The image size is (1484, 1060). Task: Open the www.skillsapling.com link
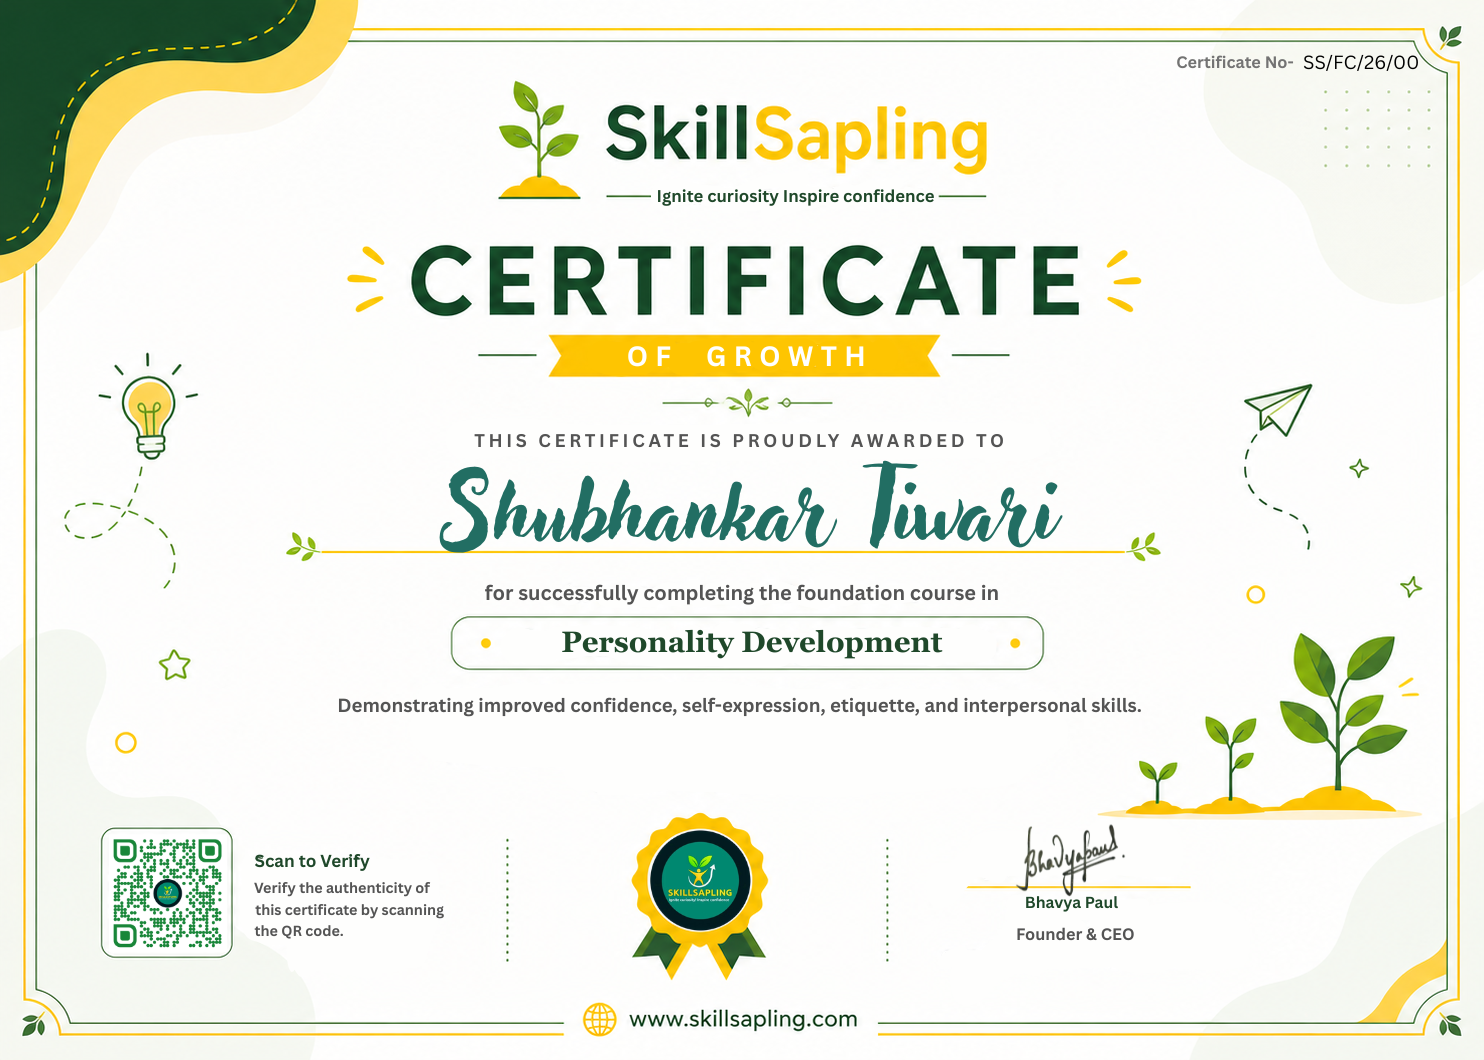point(743,1019)
